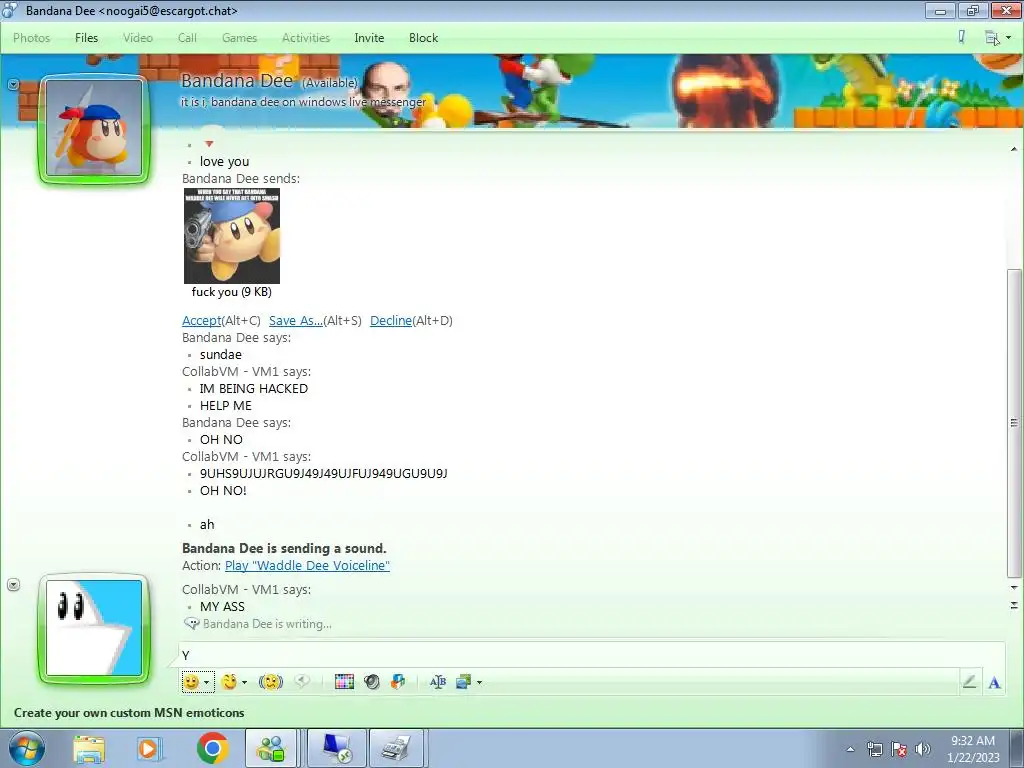Open the Messenger Plus scripts icon
This screenshot has height=768, width=1024.
click(x=398, y=682)
